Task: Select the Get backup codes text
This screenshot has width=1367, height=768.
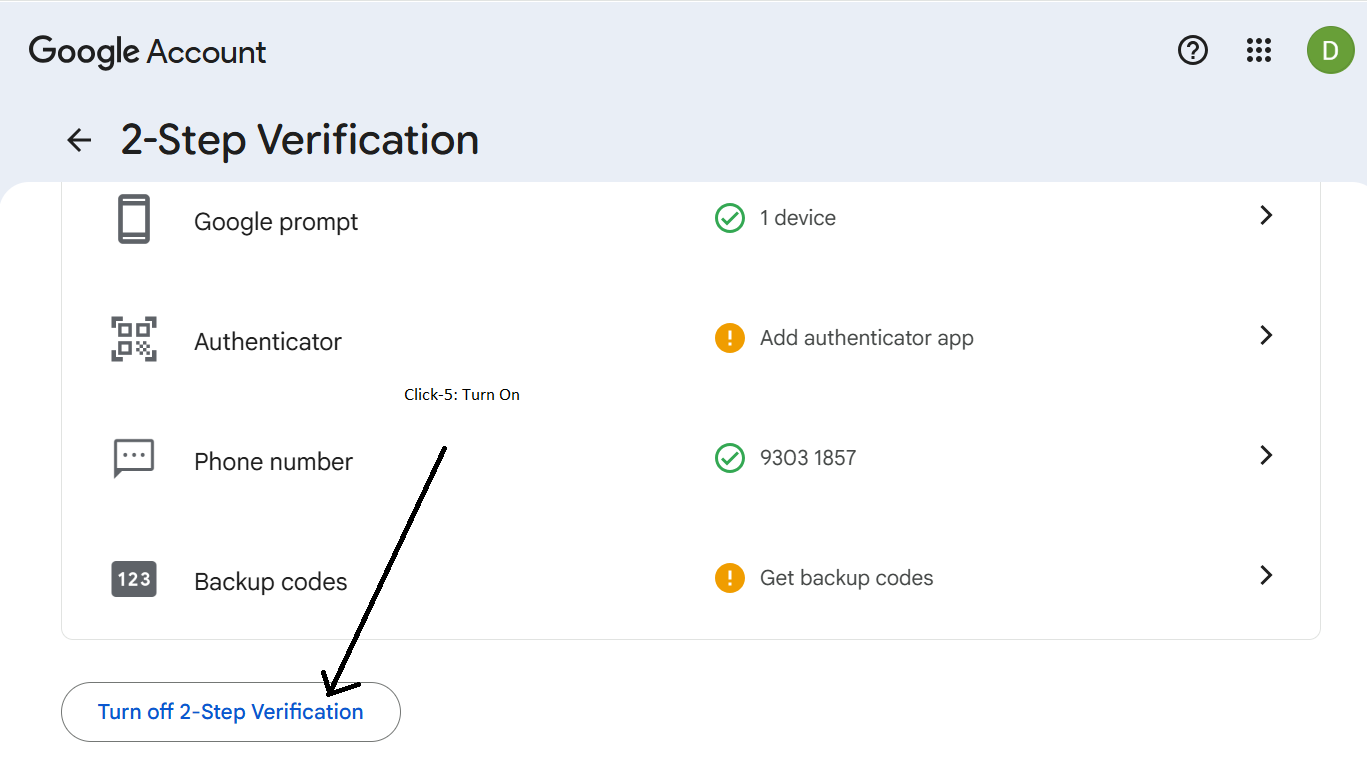Action: click(847, 578)
